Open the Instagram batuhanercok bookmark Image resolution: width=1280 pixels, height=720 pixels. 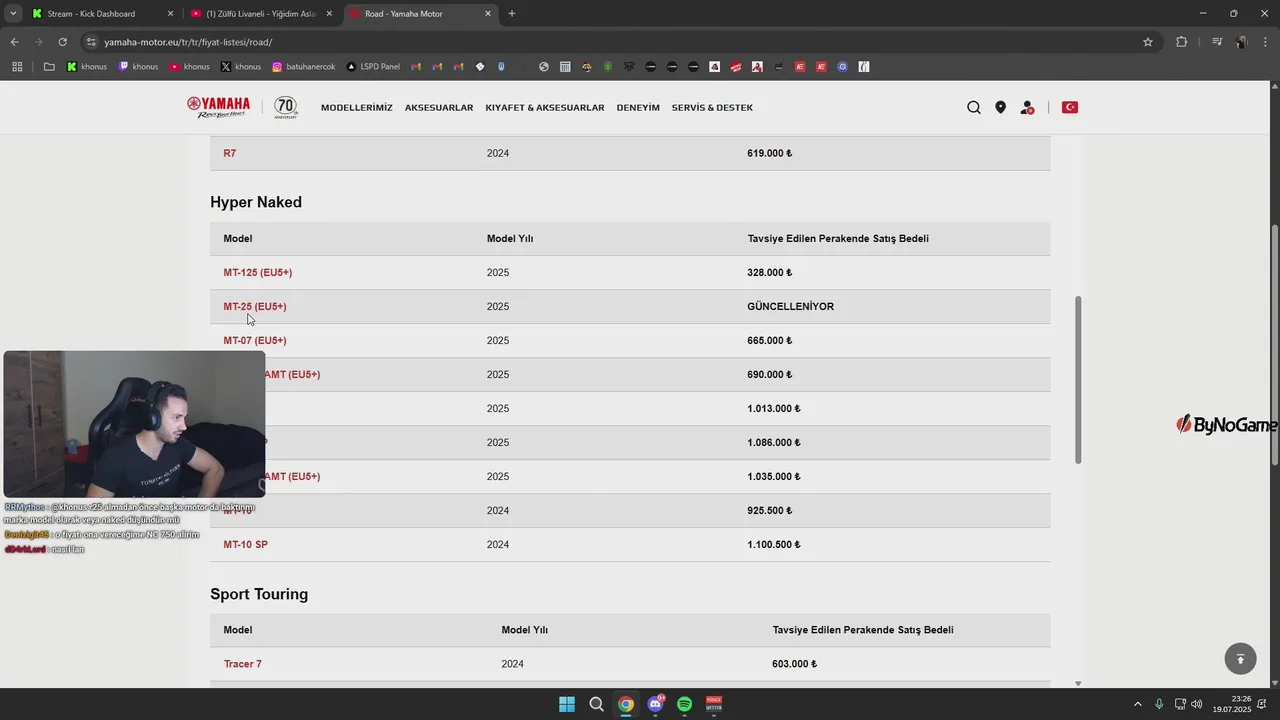click(x=304, y=67)
